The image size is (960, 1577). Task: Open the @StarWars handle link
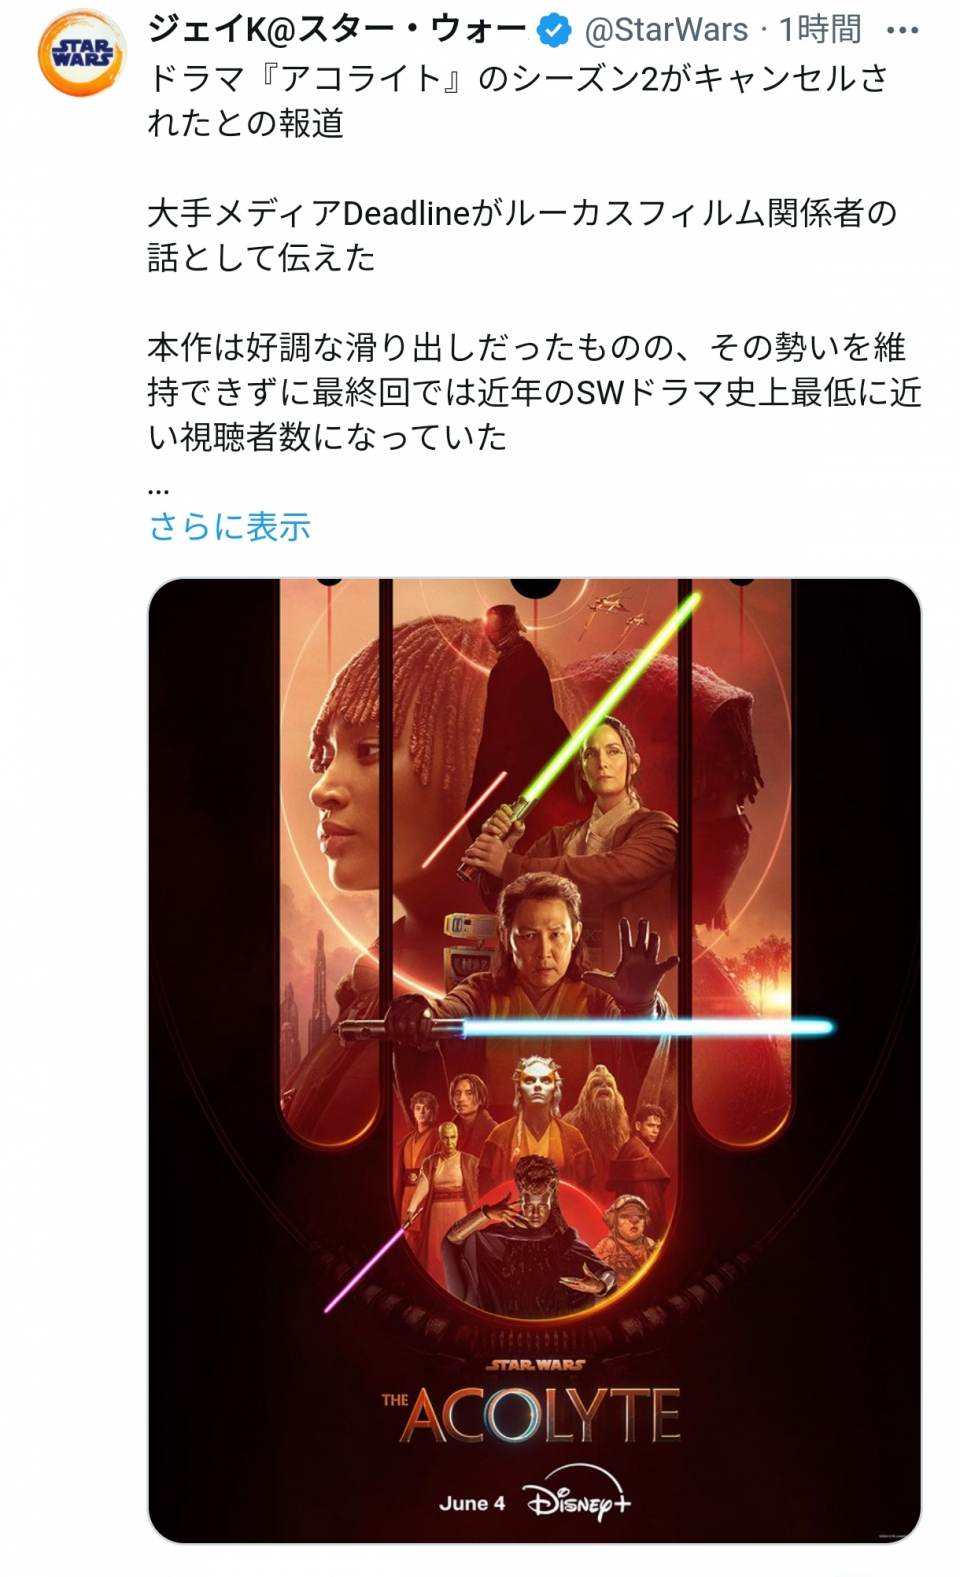click(665, 31)
